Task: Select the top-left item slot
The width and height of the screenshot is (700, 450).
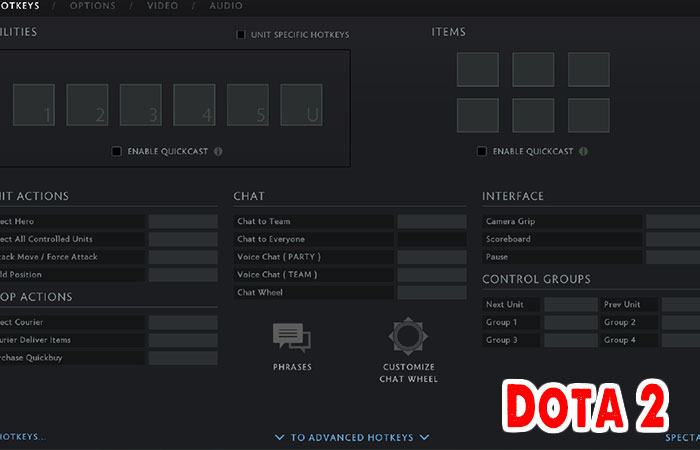Action: coord(477,69)
